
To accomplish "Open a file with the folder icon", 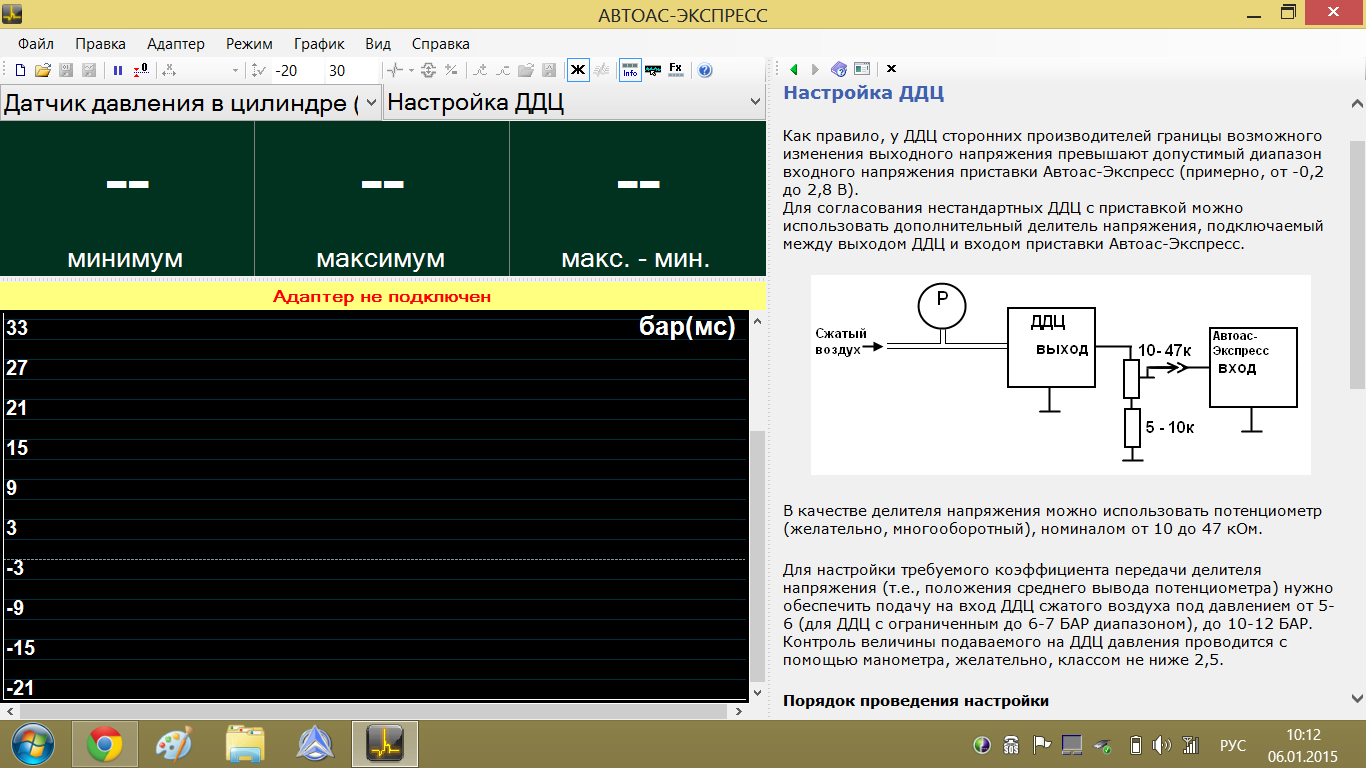I will pos(43,71).
